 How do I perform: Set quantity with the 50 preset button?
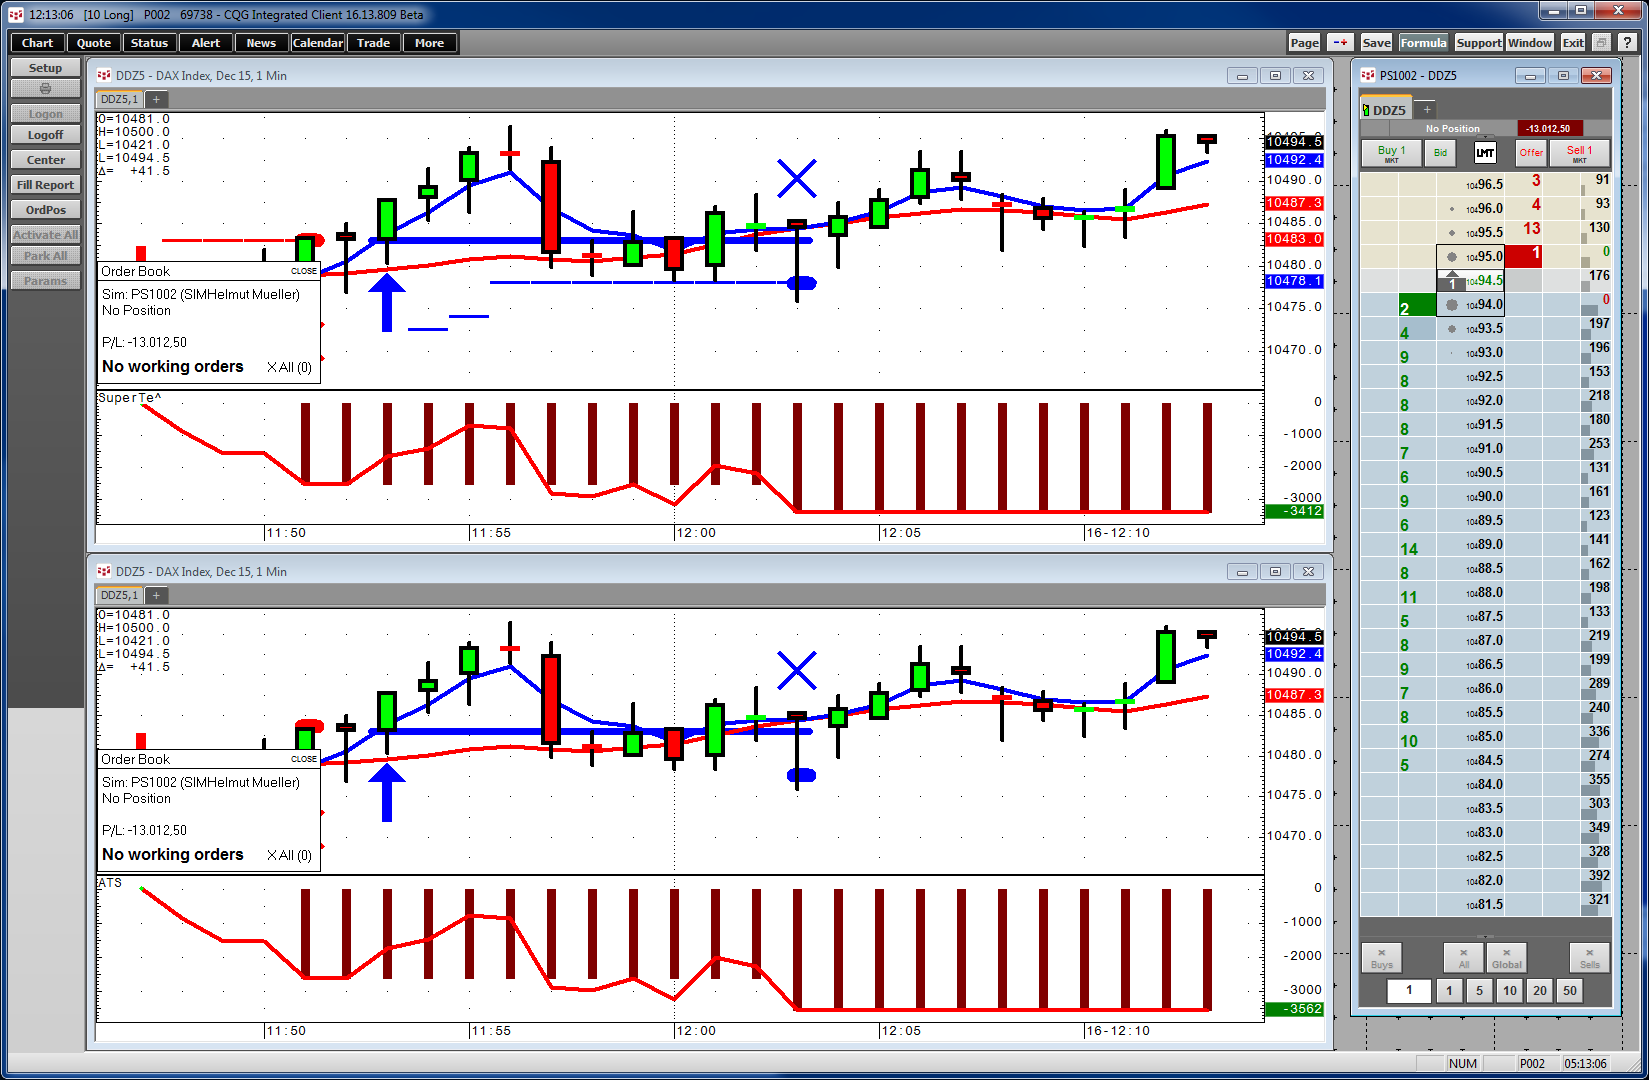[x=1569, y=990]
